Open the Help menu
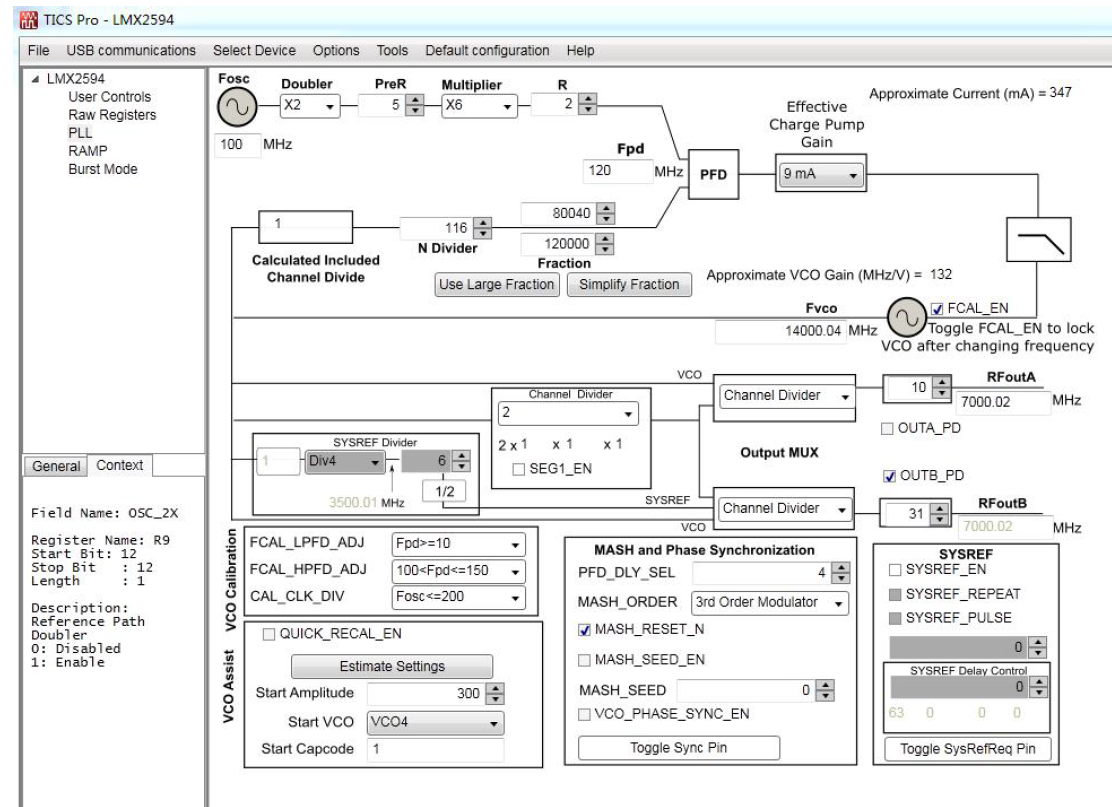Image resolution: width=1112 pixels, height=807 pixels. click(x=580, y=50)
